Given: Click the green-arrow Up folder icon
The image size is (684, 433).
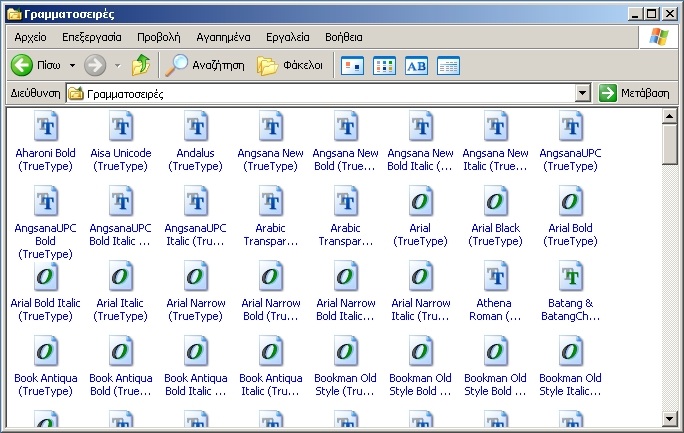Looking at the screenshot, I should (x=141, y=65).
